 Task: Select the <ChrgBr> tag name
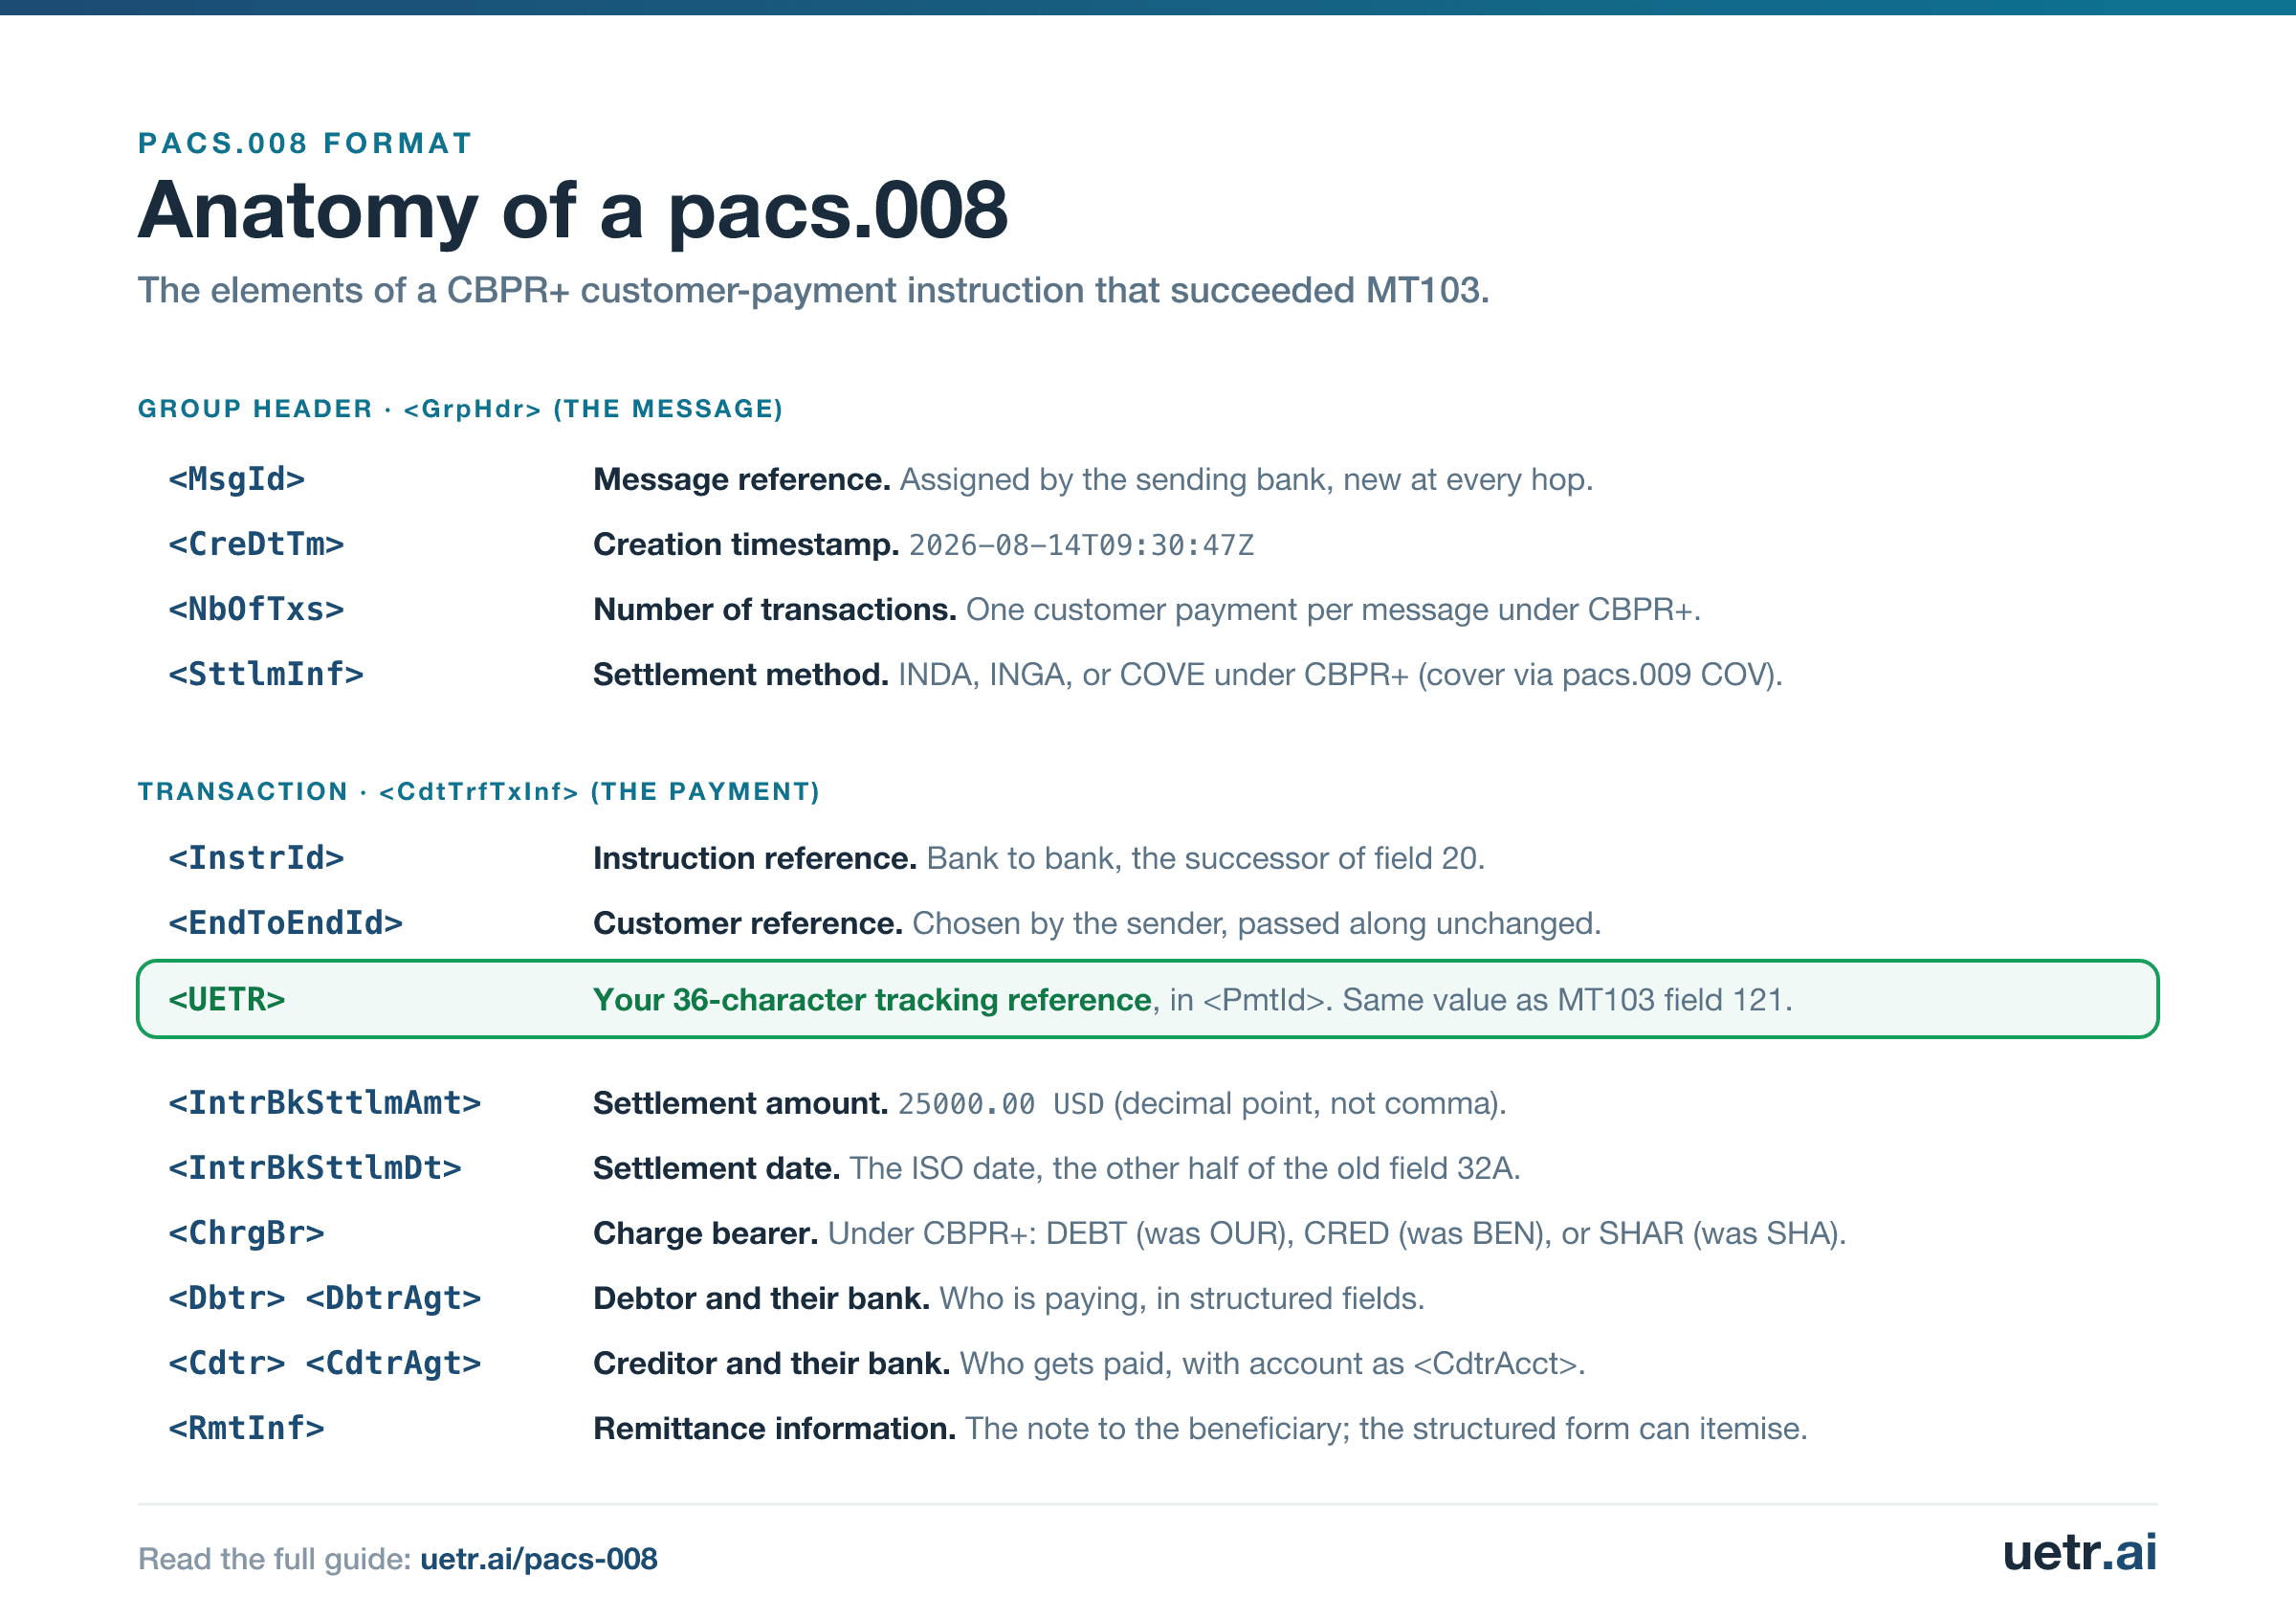click(246, 1233)
